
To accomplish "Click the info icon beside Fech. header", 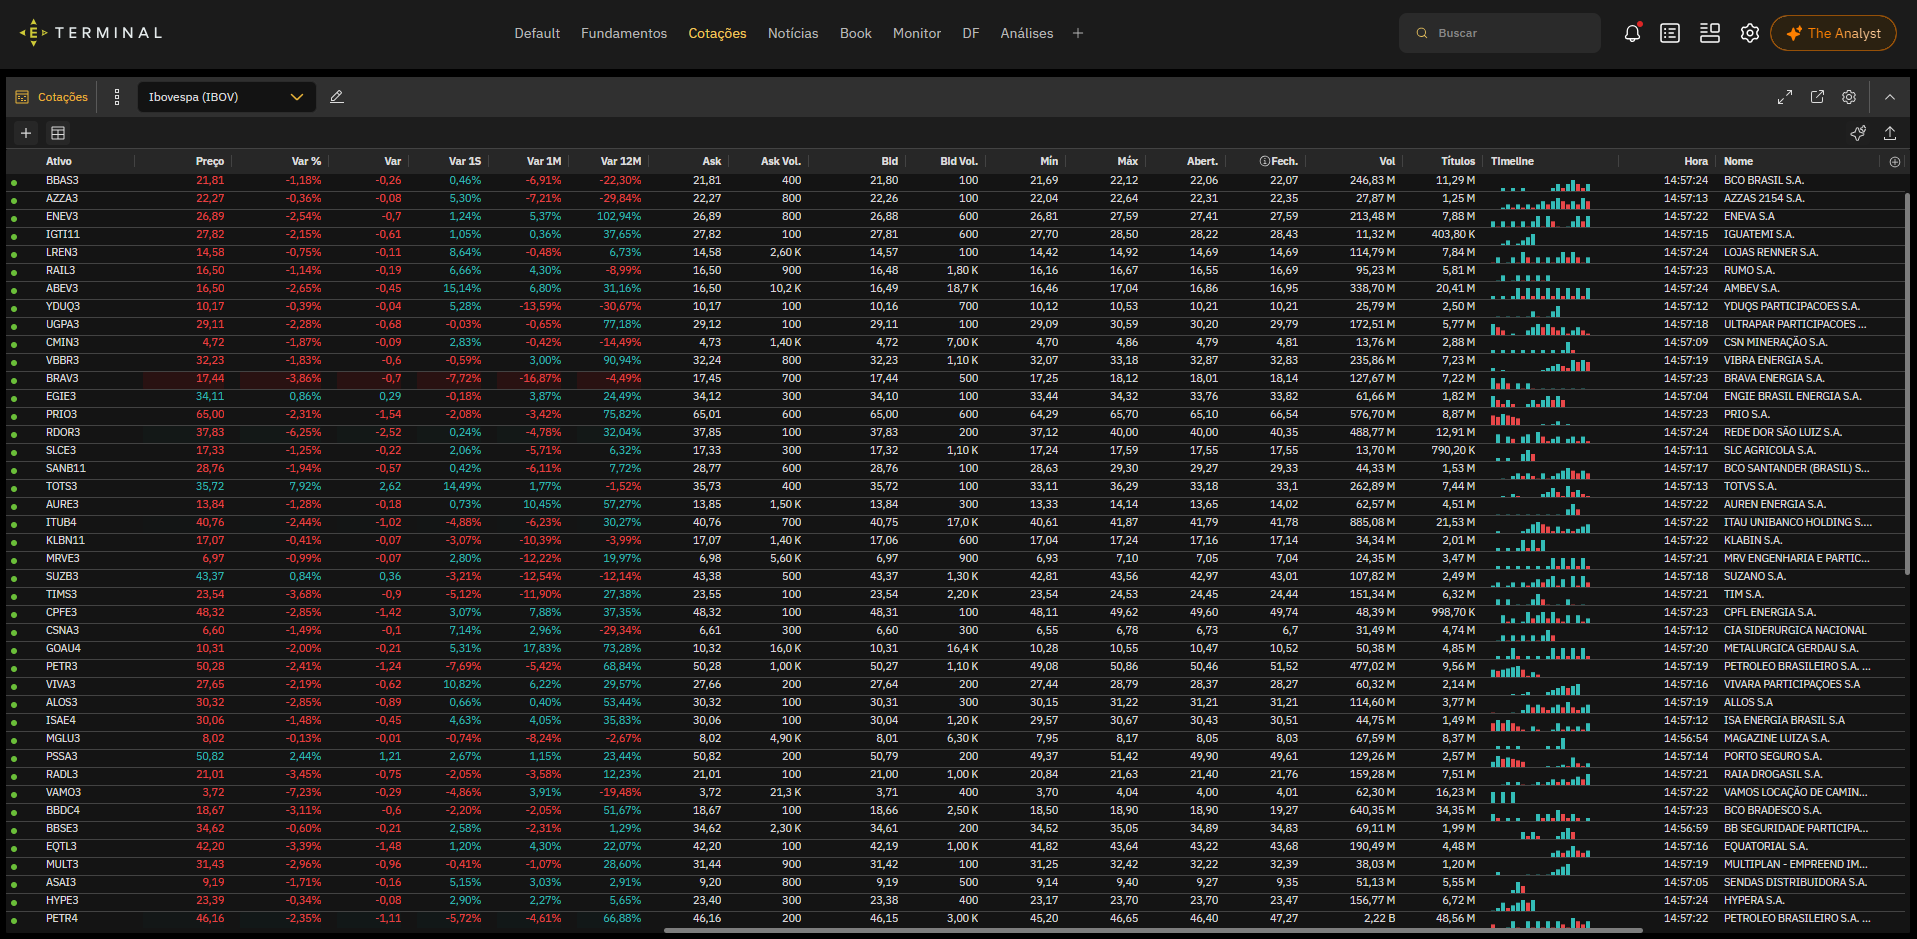I will [x=1264, y=161].
